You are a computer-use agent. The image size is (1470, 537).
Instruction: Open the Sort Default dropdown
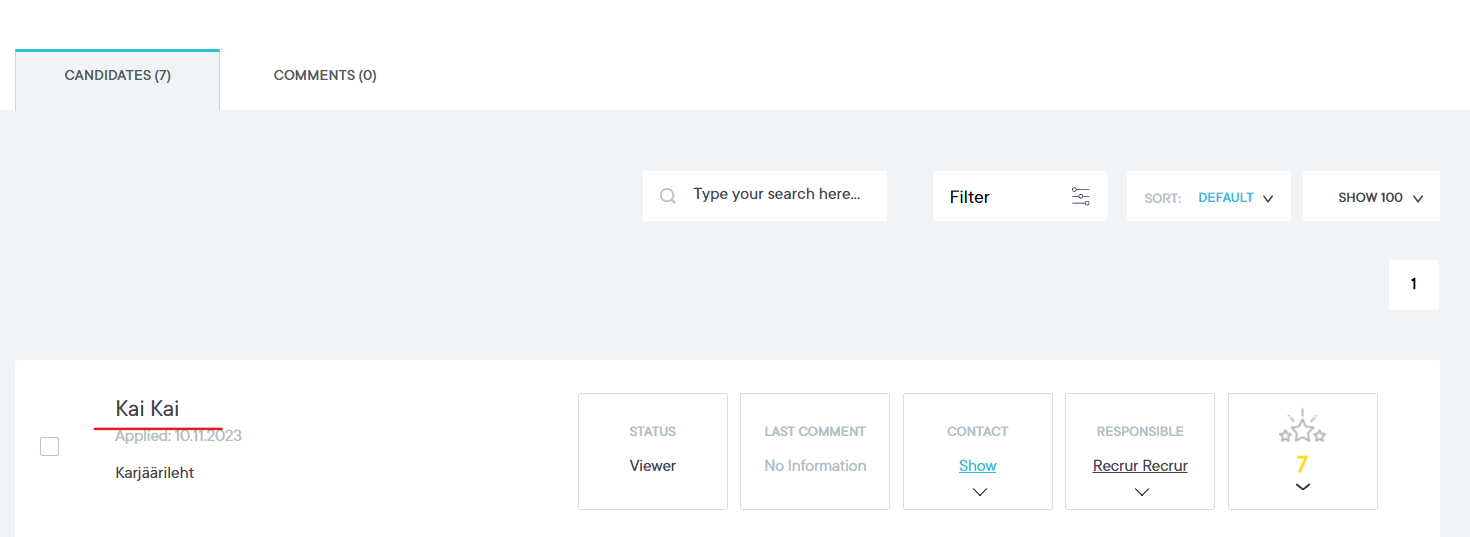[1234, 198]
